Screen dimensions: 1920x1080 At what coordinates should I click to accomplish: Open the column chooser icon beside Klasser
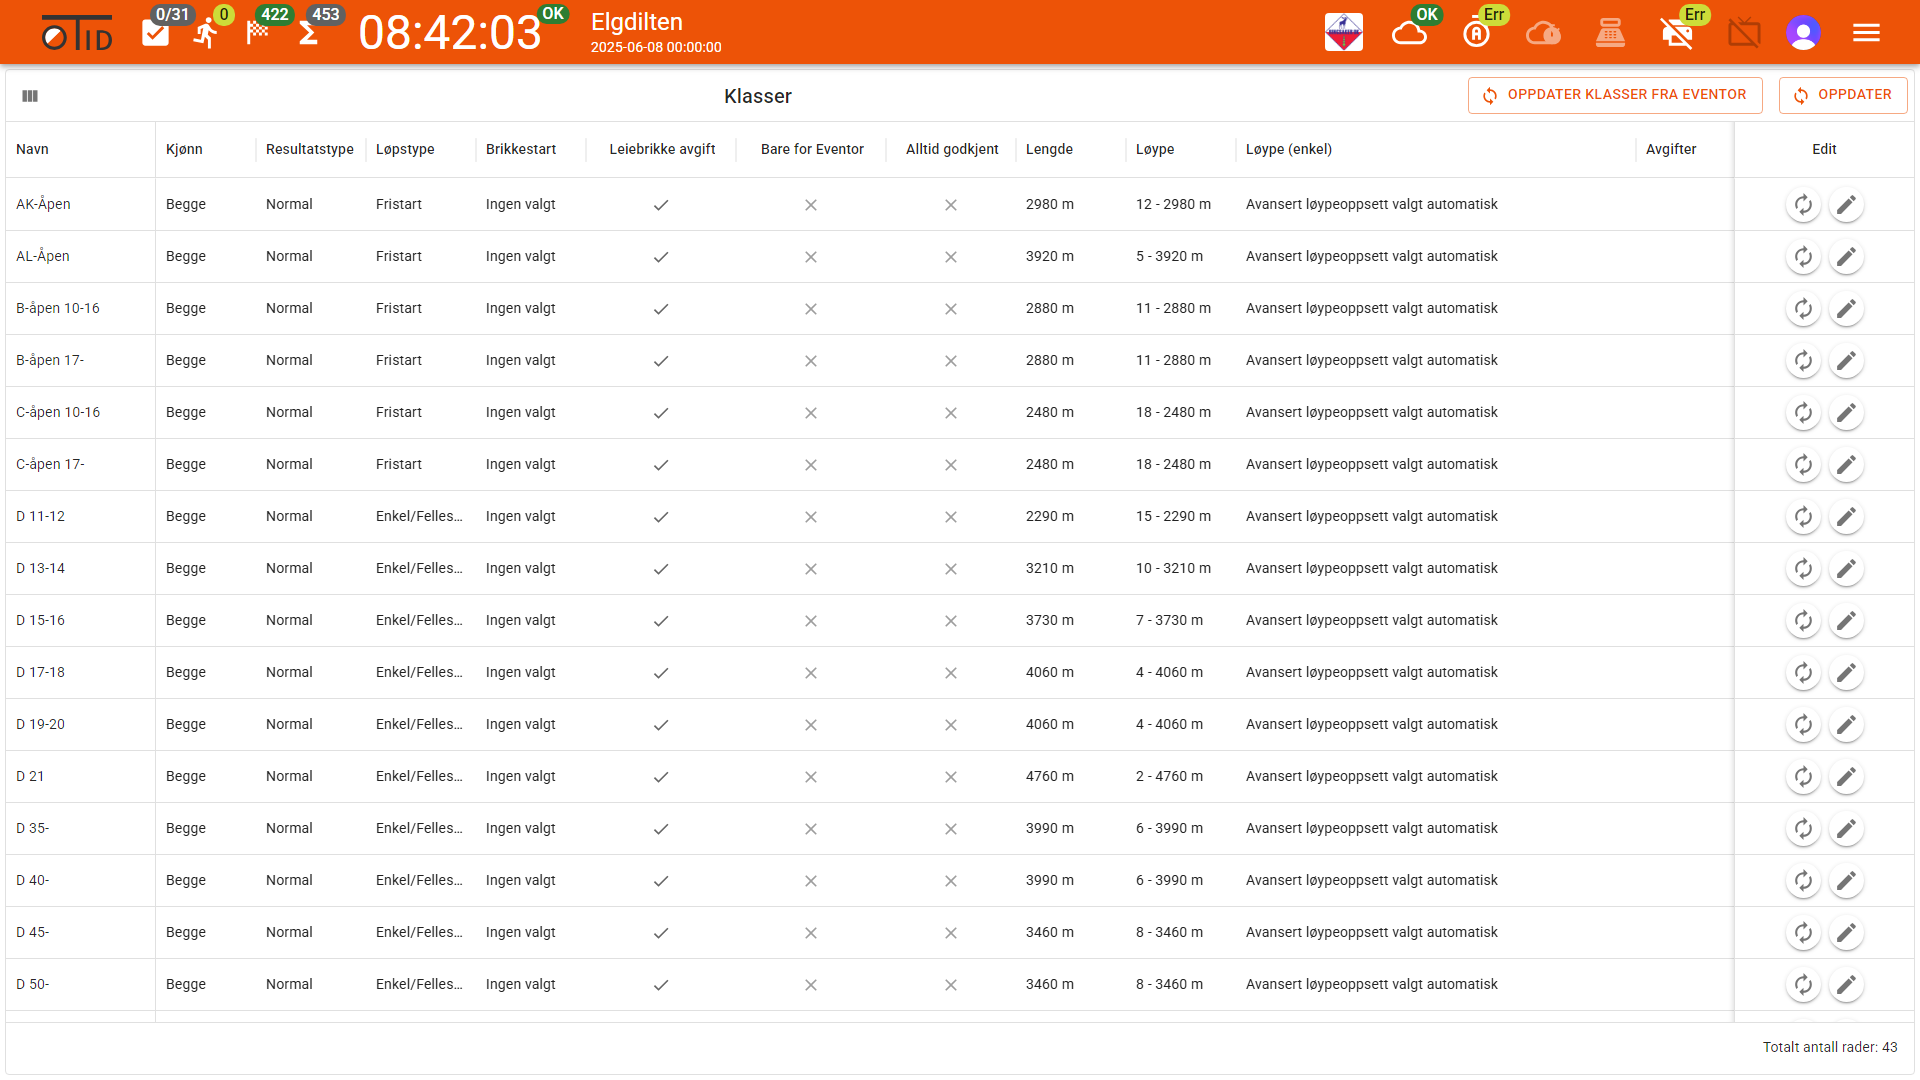pyautogui.click(x=30, y=96)
